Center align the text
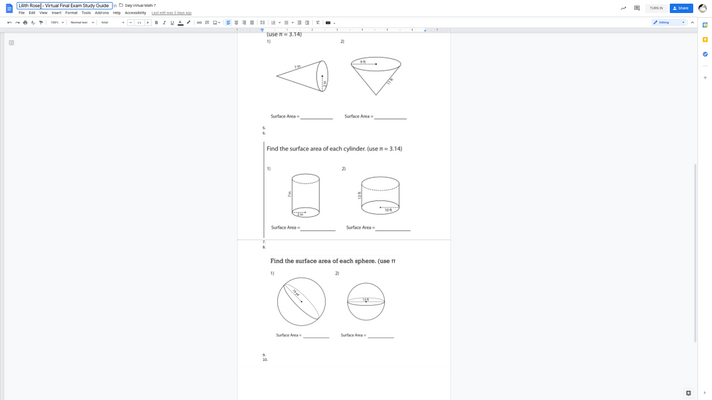Image resolution: width=712 pixels, height=400 pixels. pyautogui.click(x=236, y=23)
